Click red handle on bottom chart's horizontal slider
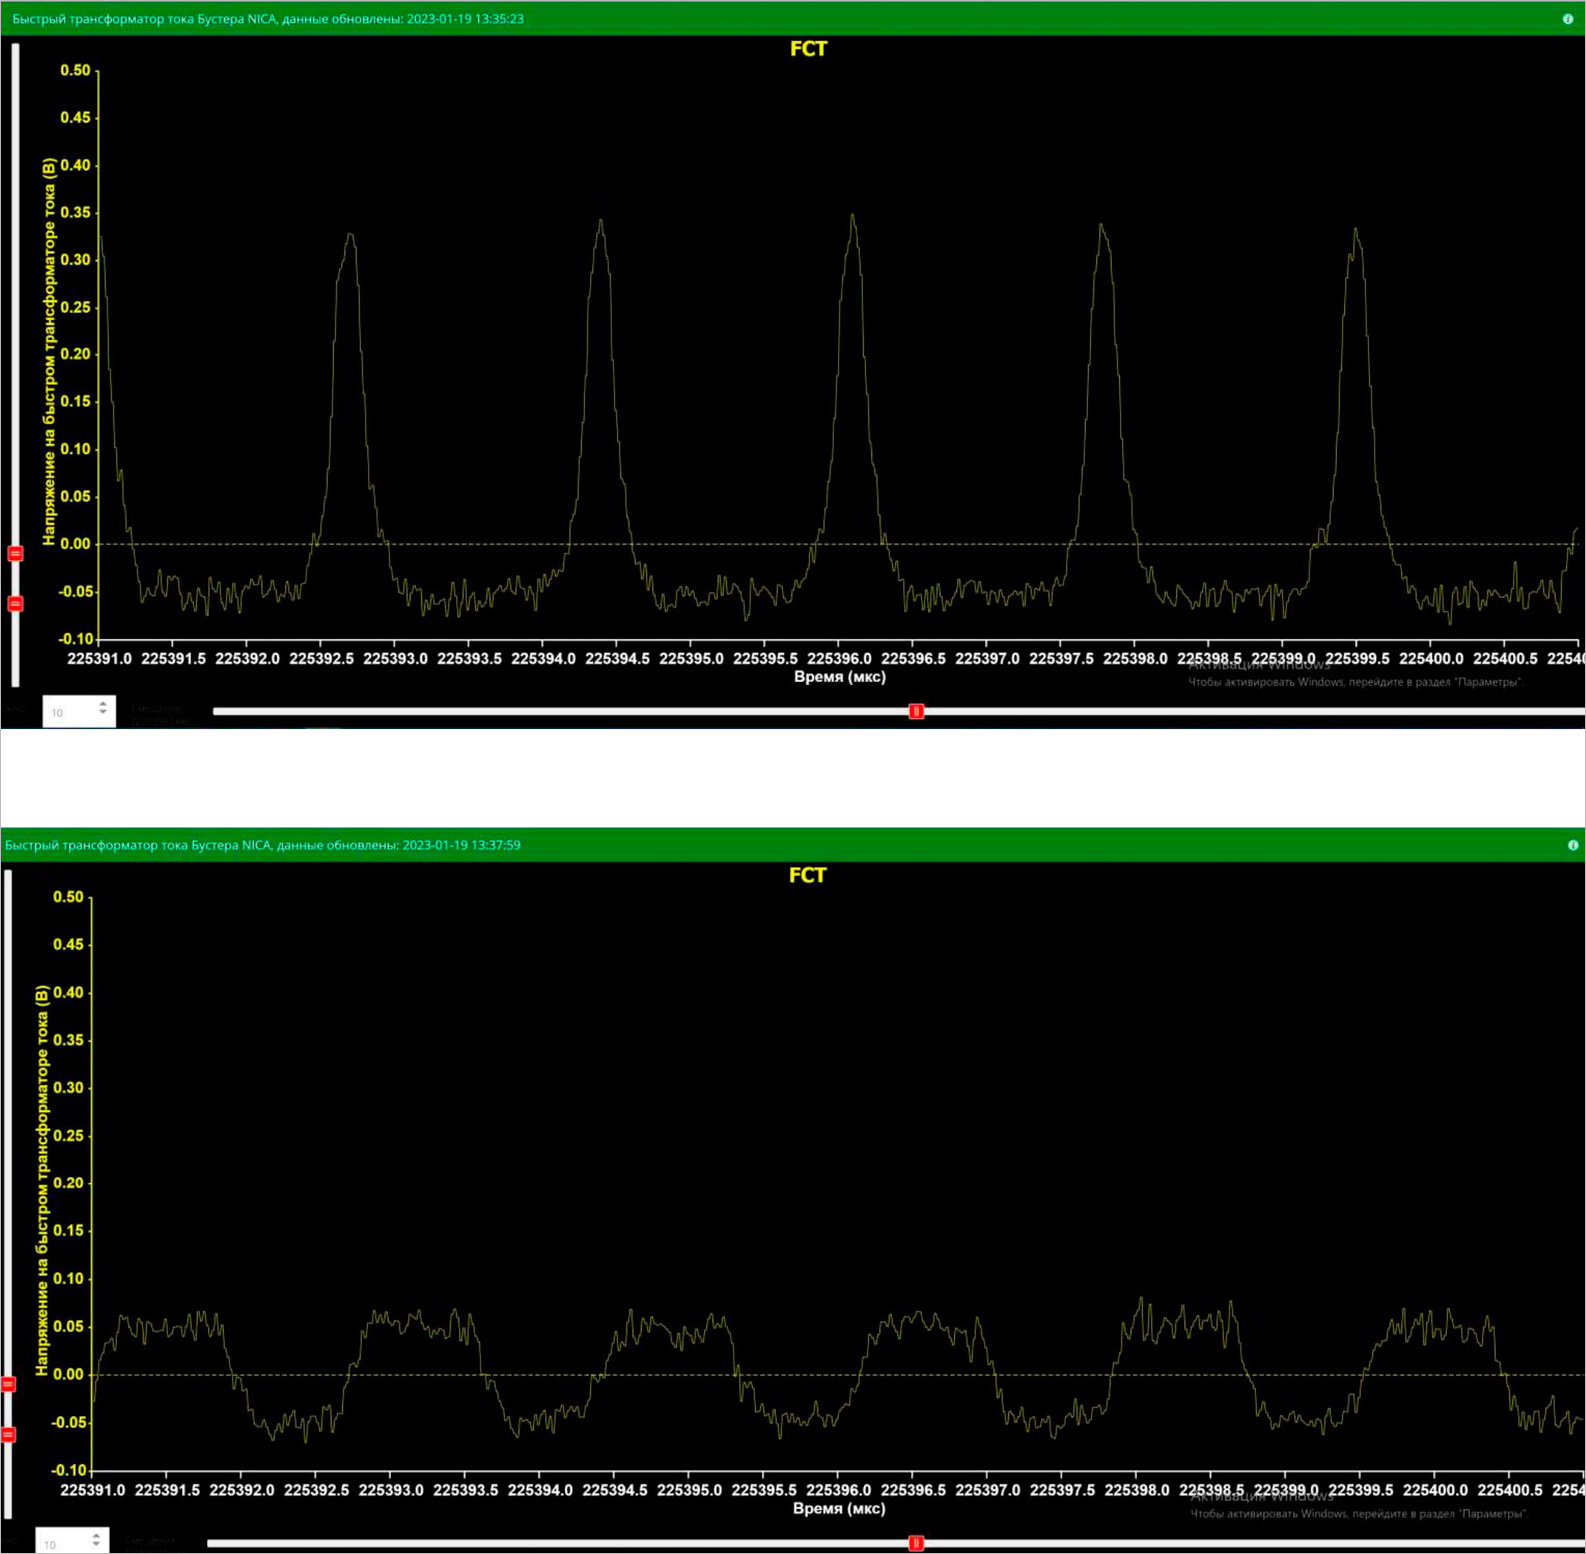The image size is (1586, 1554). pyautogui.click(x=915, y=1543)
